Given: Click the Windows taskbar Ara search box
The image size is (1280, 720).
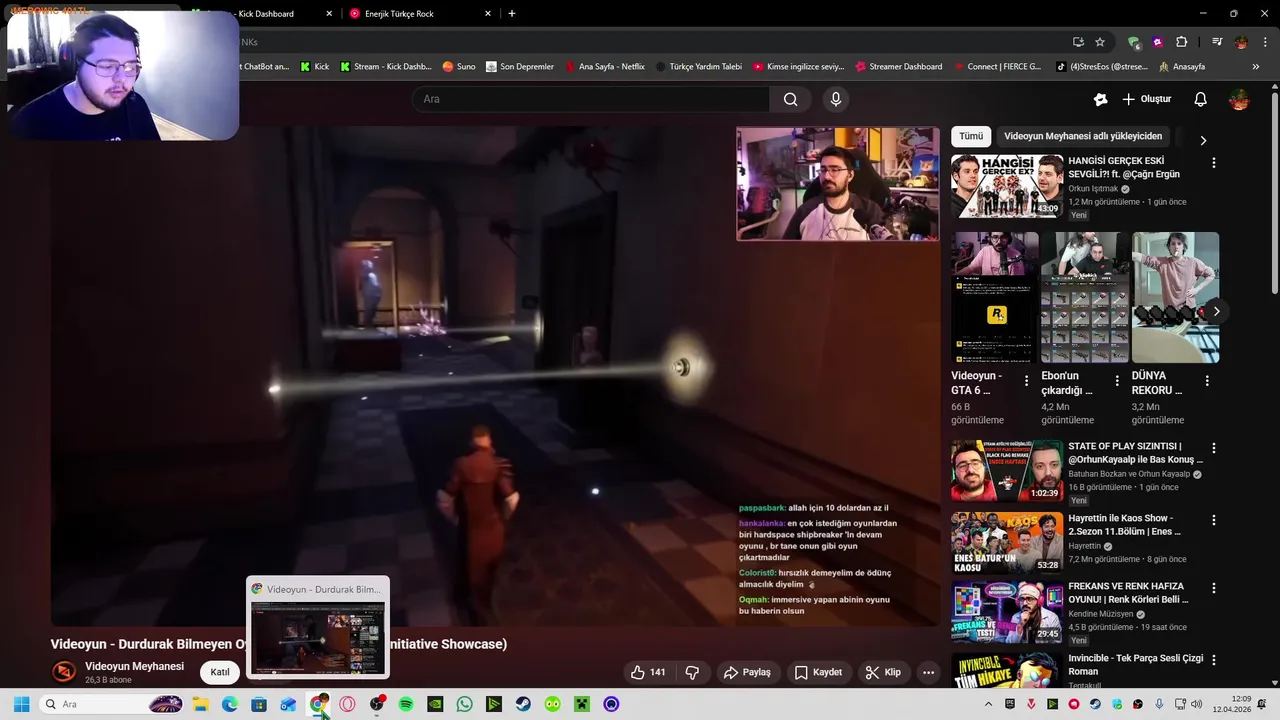Looking at the screenshot, I should tap(112, 704).
